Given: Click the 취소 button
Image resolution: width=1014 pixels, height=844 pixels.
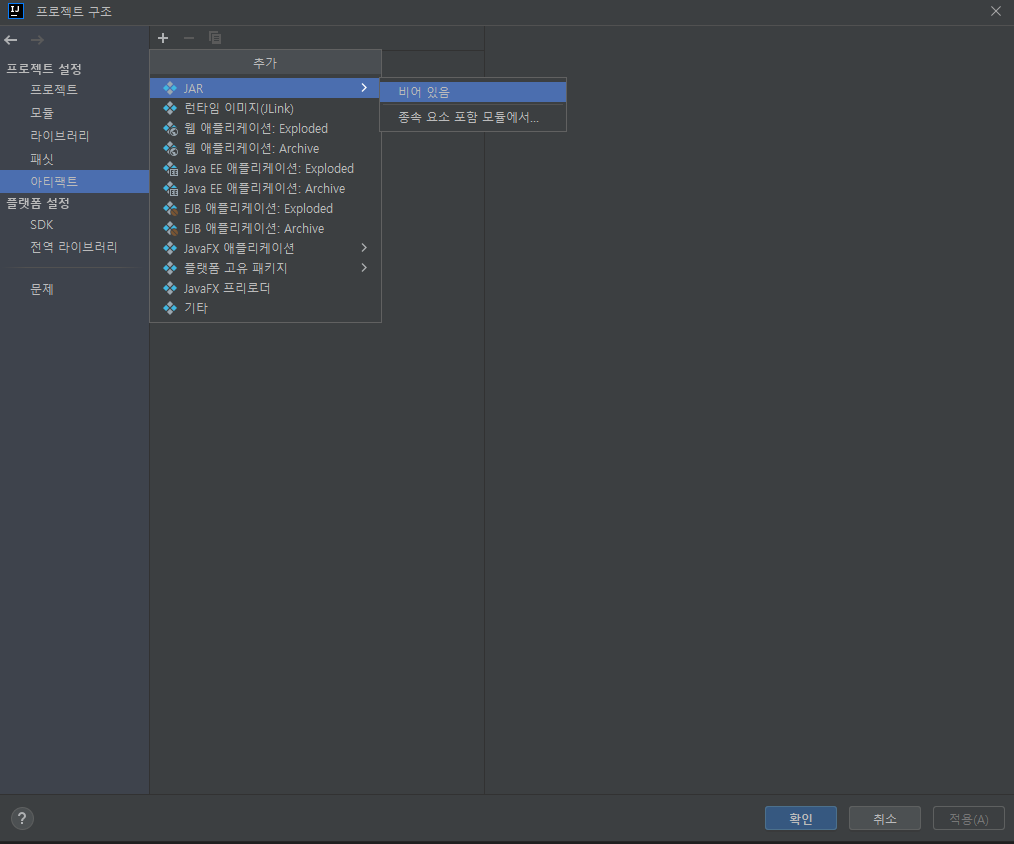Looking at the screenshot, I should pyautogui.click(x=885, y=819).
